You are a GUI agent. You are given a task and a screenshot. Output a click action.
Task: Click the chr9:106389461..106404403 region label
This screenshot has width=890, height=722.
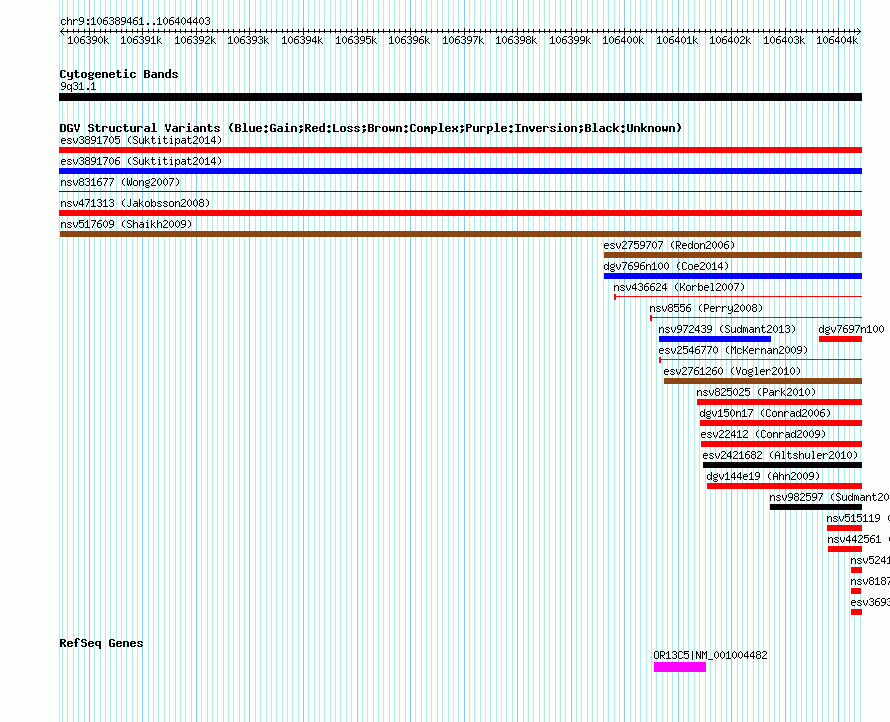135,21
